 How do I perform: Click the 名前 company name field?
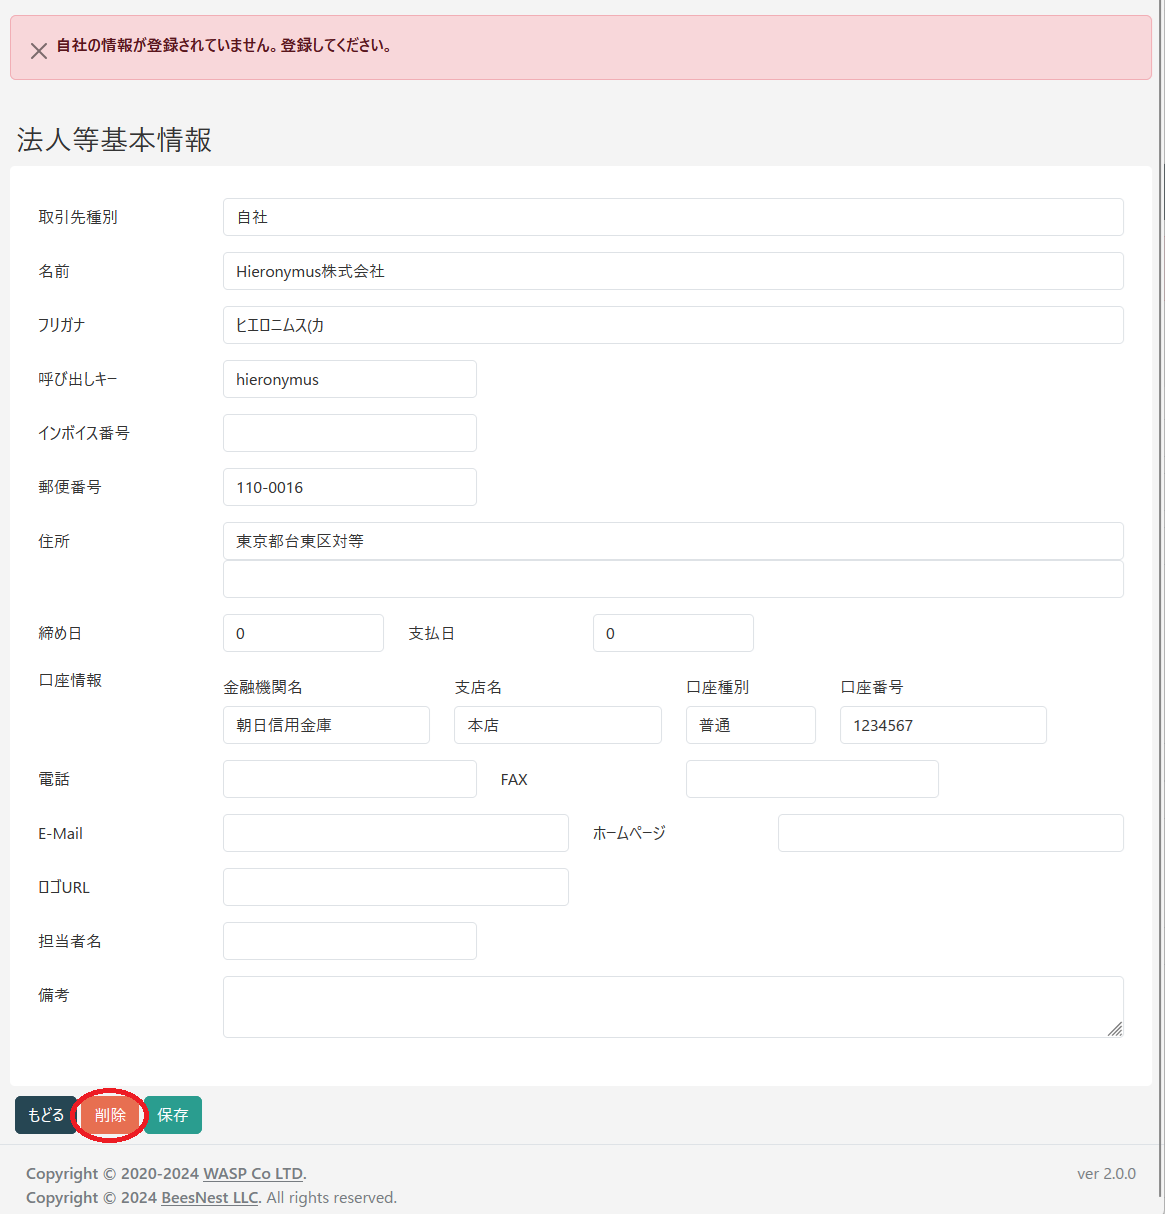coord(672,271)
